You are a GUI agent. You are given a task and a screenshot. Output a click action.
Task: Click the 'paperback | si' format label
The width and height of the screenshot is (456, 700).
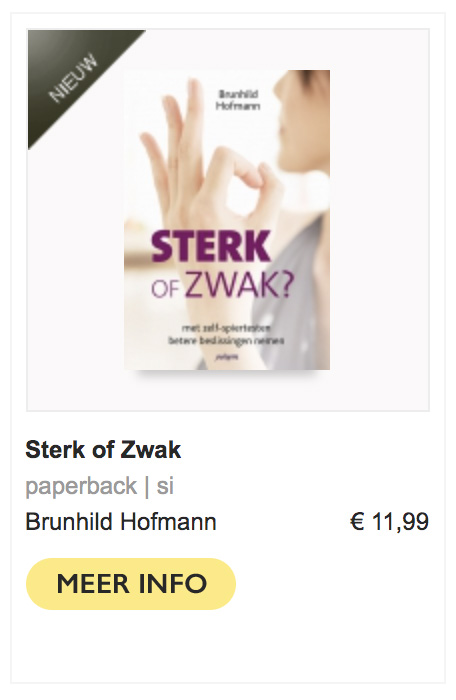click(x=100, y=486)
